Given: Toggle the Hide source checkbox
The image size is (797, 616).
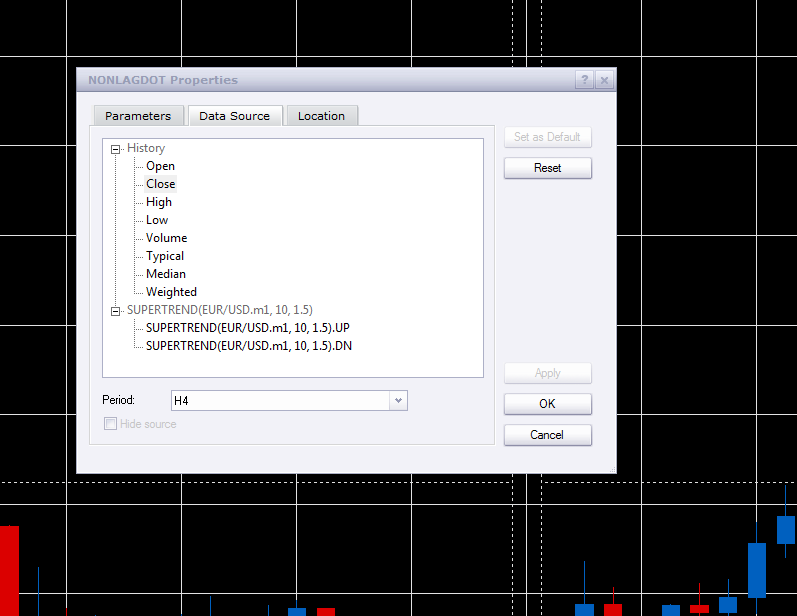Looking at the screenshot, I should pos(110,423).
